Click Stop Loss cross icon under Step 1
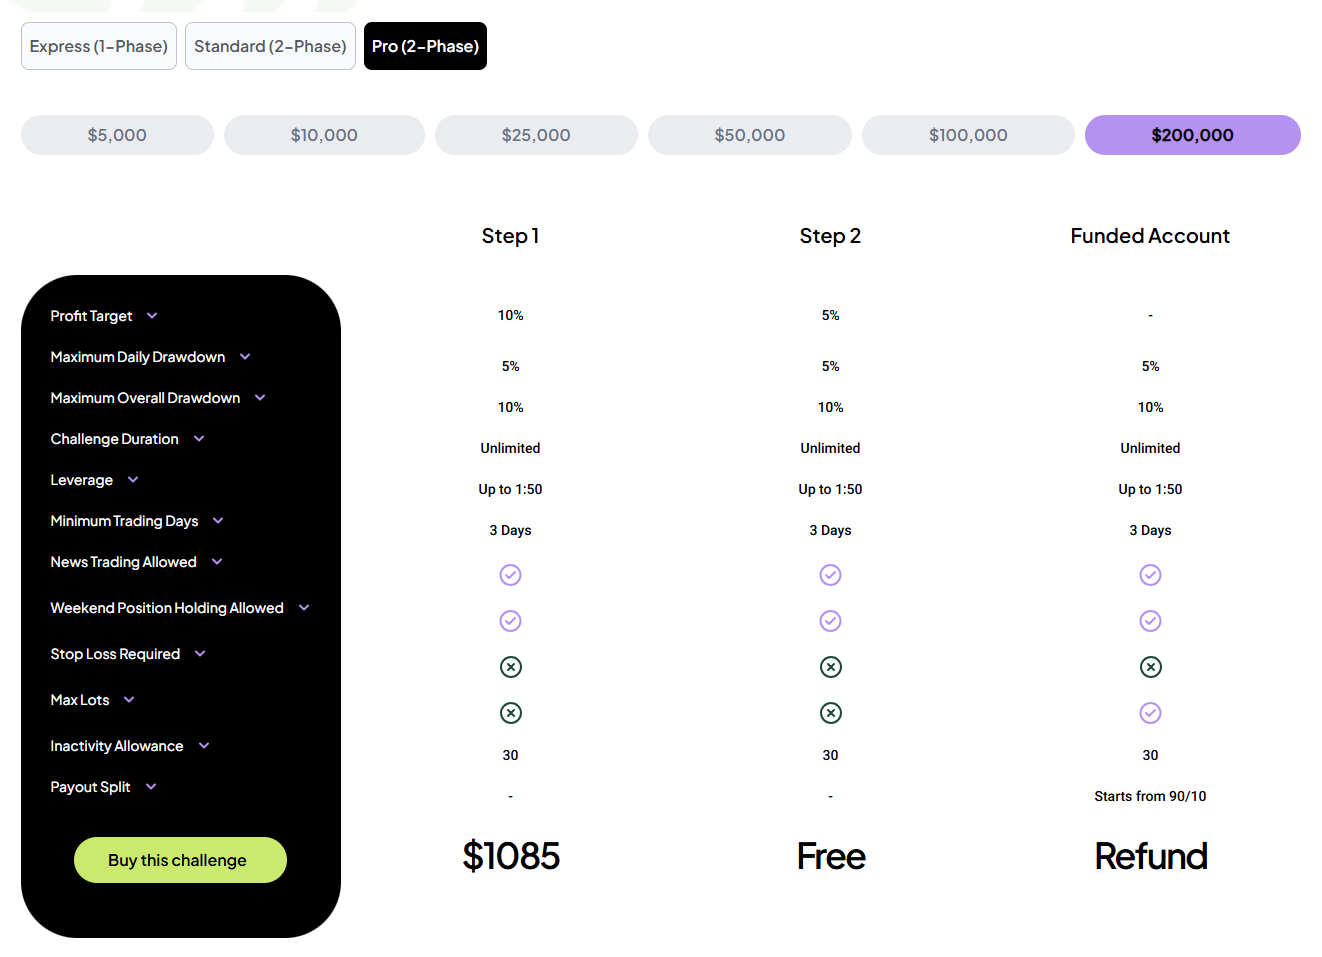This screenshot has width=1322, height=957. pos(510,667)
